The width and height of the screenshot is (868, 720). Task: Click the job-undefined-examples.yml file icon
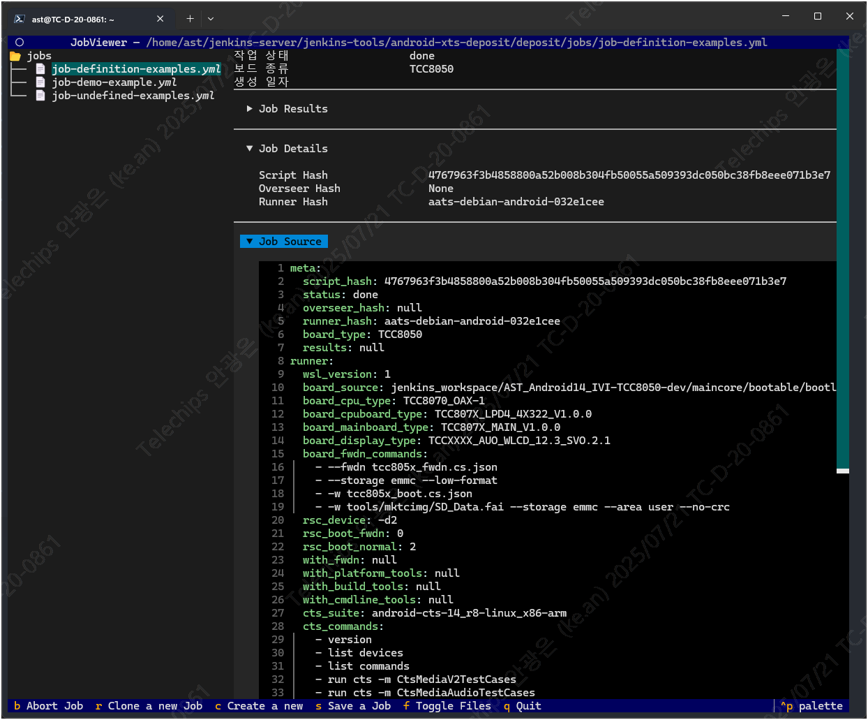point(41,96)
